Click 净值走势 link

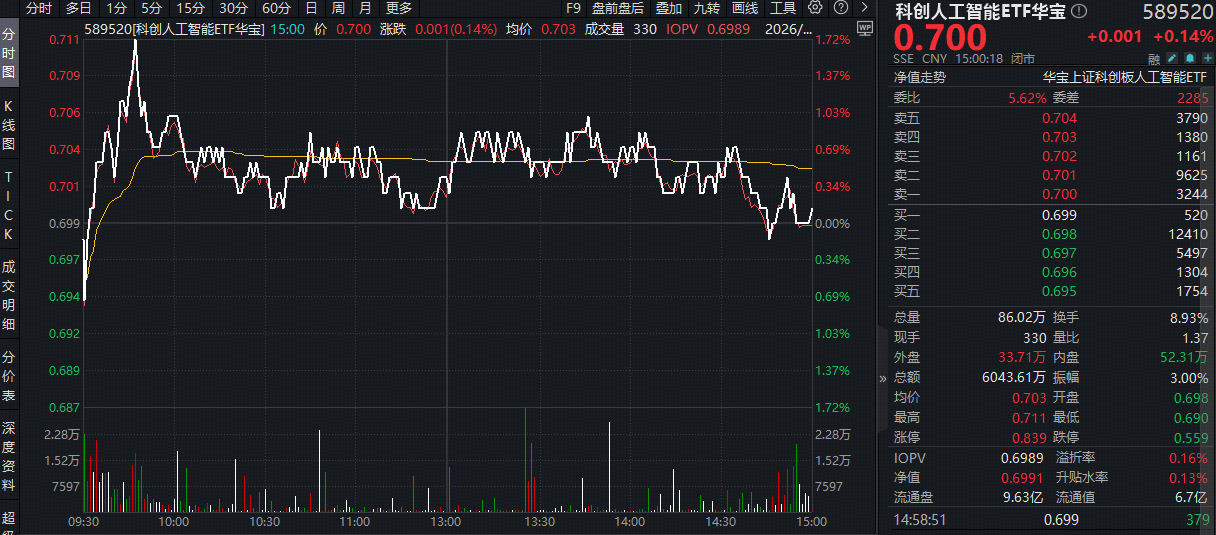point(919,77)
